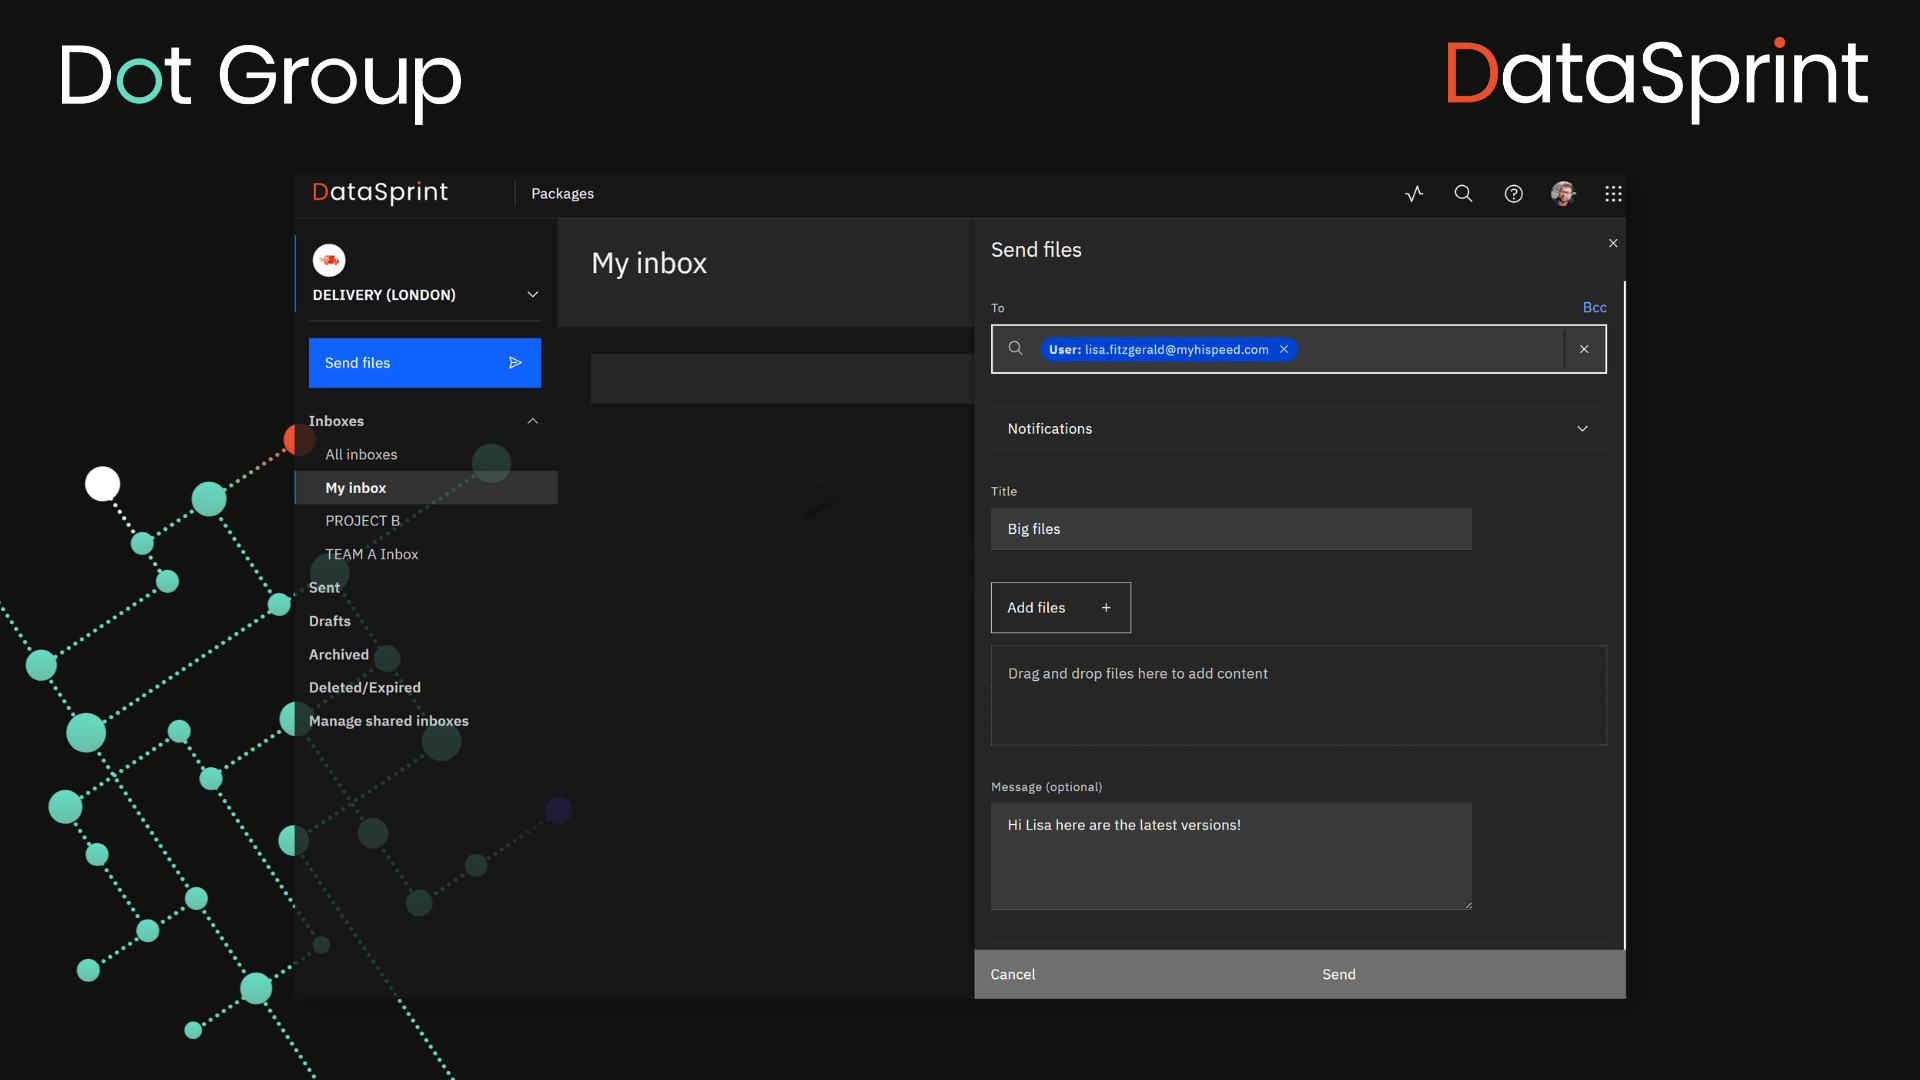This screenshot has height=1080, width=1920.
Task: Cancel the send files form
Action: pyautogui.click(x=1012, y=974)
